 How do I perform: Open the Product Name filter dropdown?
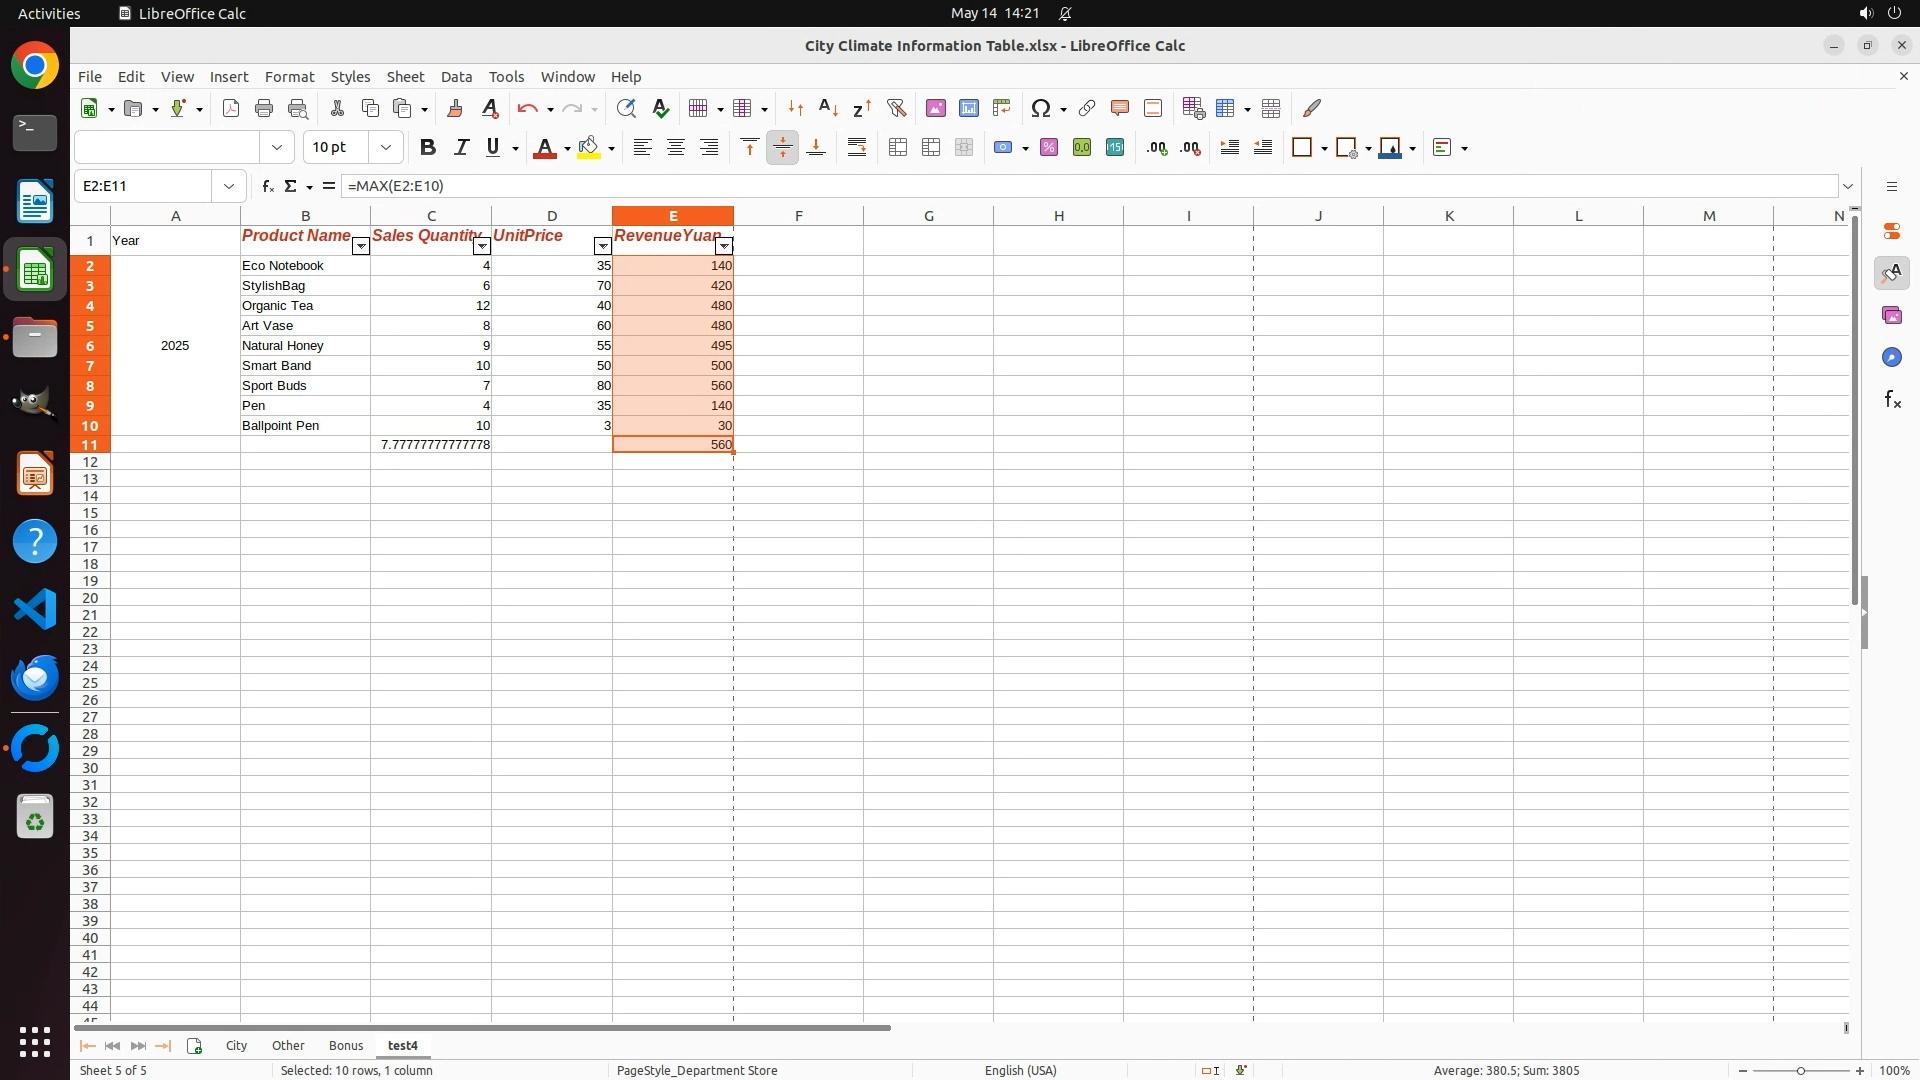point(360,246)
